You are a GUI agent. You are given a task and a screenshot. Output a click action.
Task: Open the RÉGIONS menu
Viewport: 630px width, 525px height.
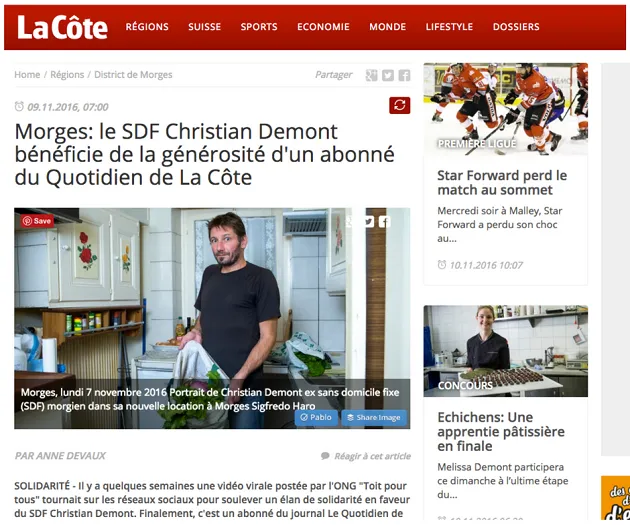(x=147, y=27)
